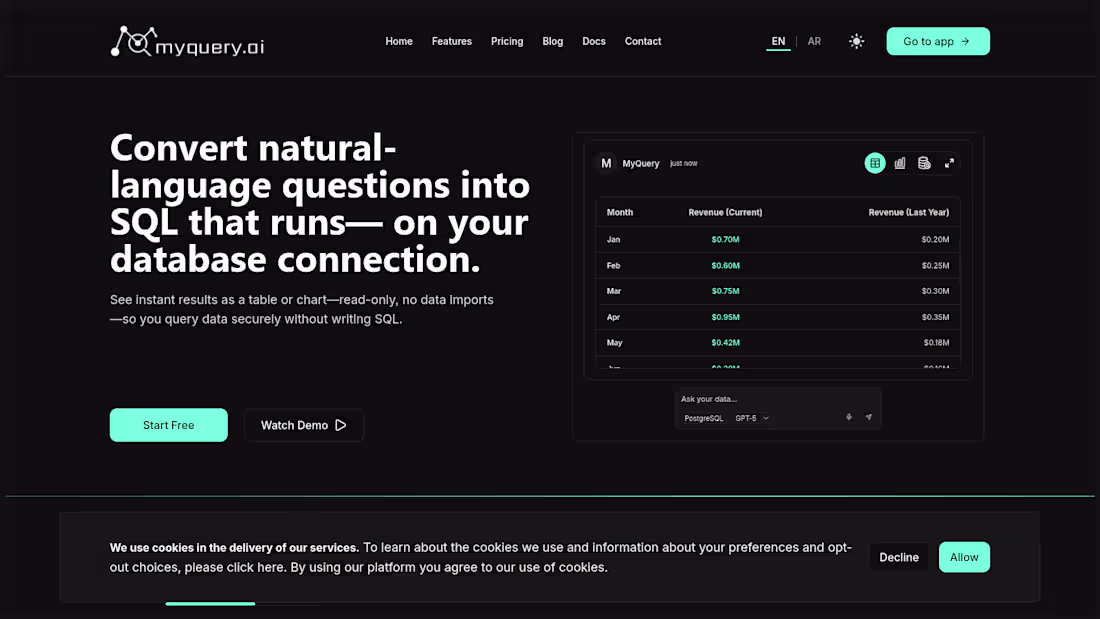1100x619 pixels.
Task: Open the GPT-5 model dropdown
Action: coord(751,418)
